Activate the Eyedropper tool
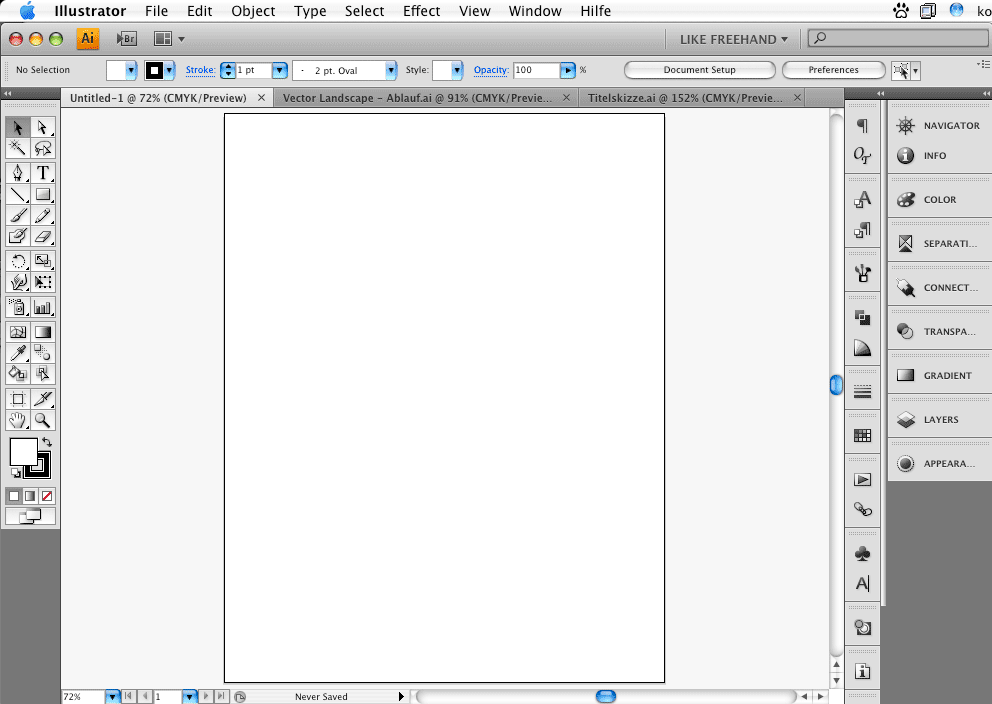 pyautogui.click(x=18, y=352)
